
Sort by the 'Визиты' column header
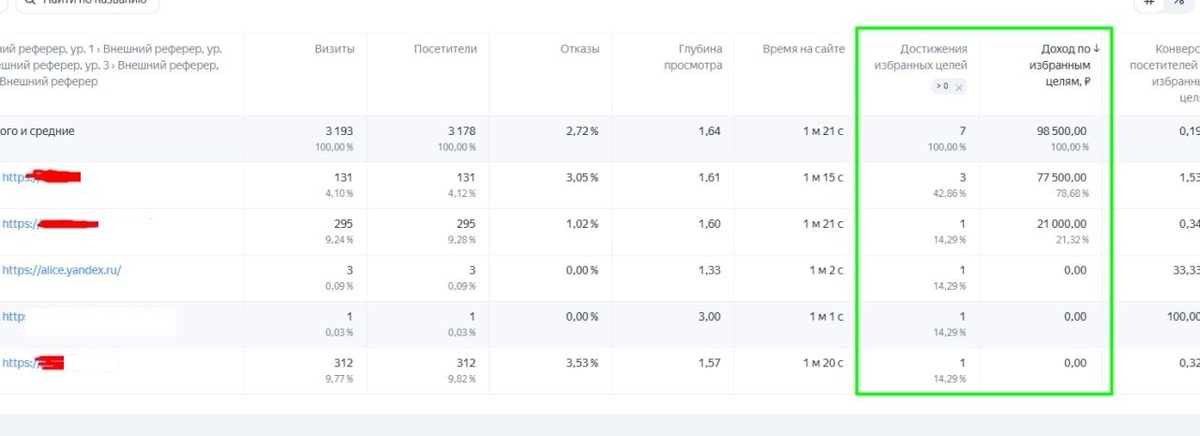334,49
